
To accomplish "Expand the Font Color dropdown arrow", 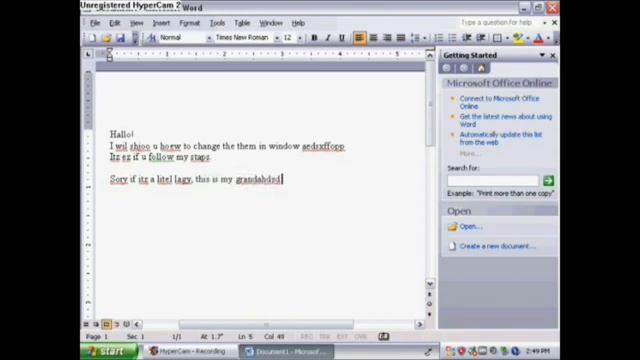I will tap(548, 38).
